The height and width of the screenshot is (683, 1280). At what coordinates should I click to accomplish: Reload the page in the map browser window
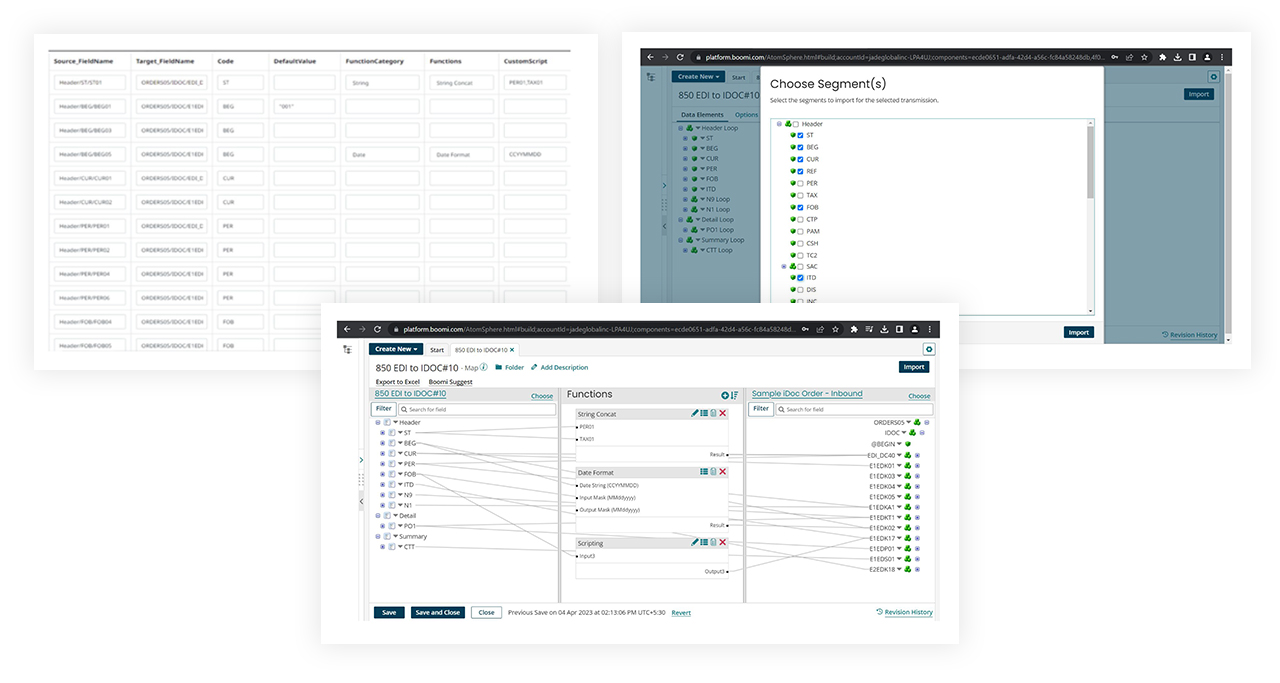tap(377, 329)
